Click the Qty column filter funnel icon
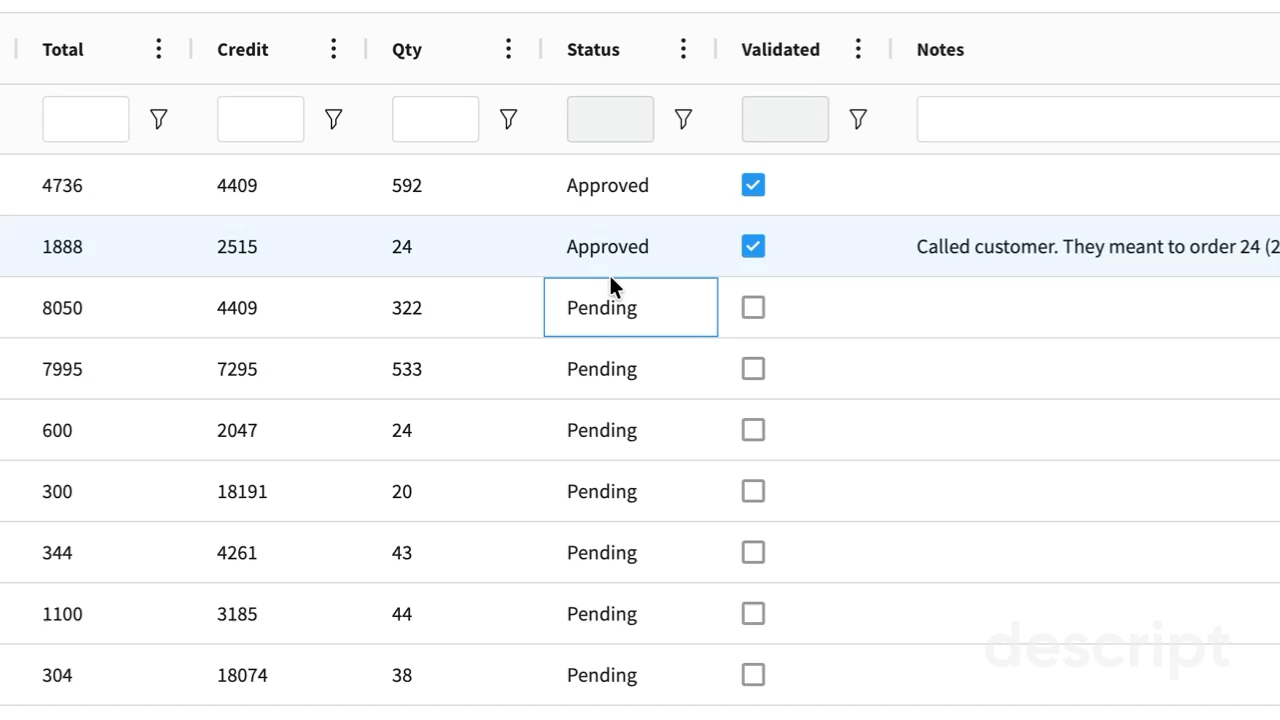Image resolution: width=1280 pixels, height=720 pixels. click(508, 120)
